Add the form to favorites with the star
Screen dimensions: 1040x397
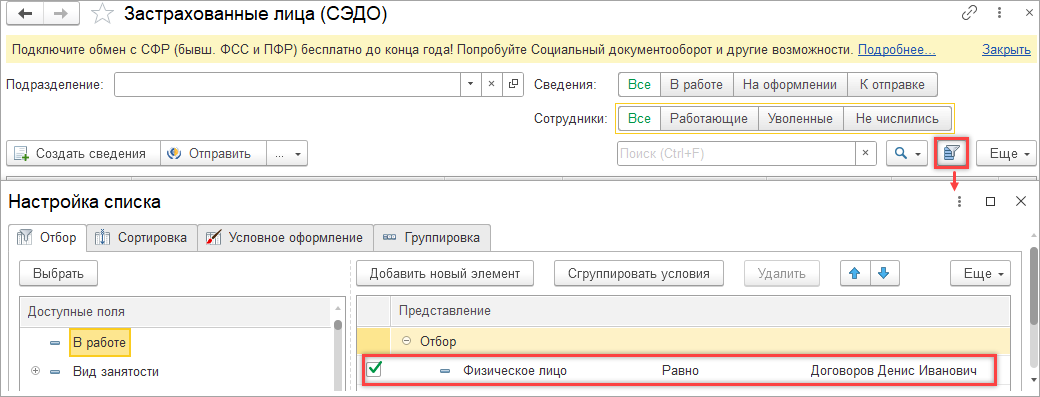point(103,14)
